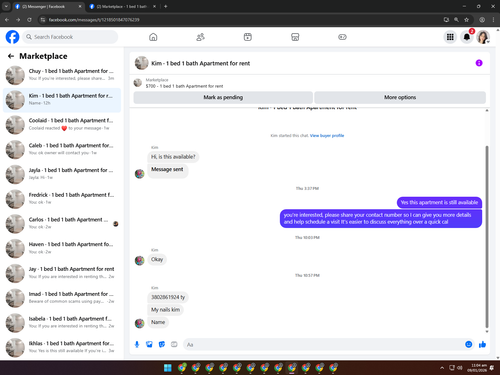Choose a sticker icon in composer
The height and width of the screenshot is (375, 500).
[x=162, y=344]
